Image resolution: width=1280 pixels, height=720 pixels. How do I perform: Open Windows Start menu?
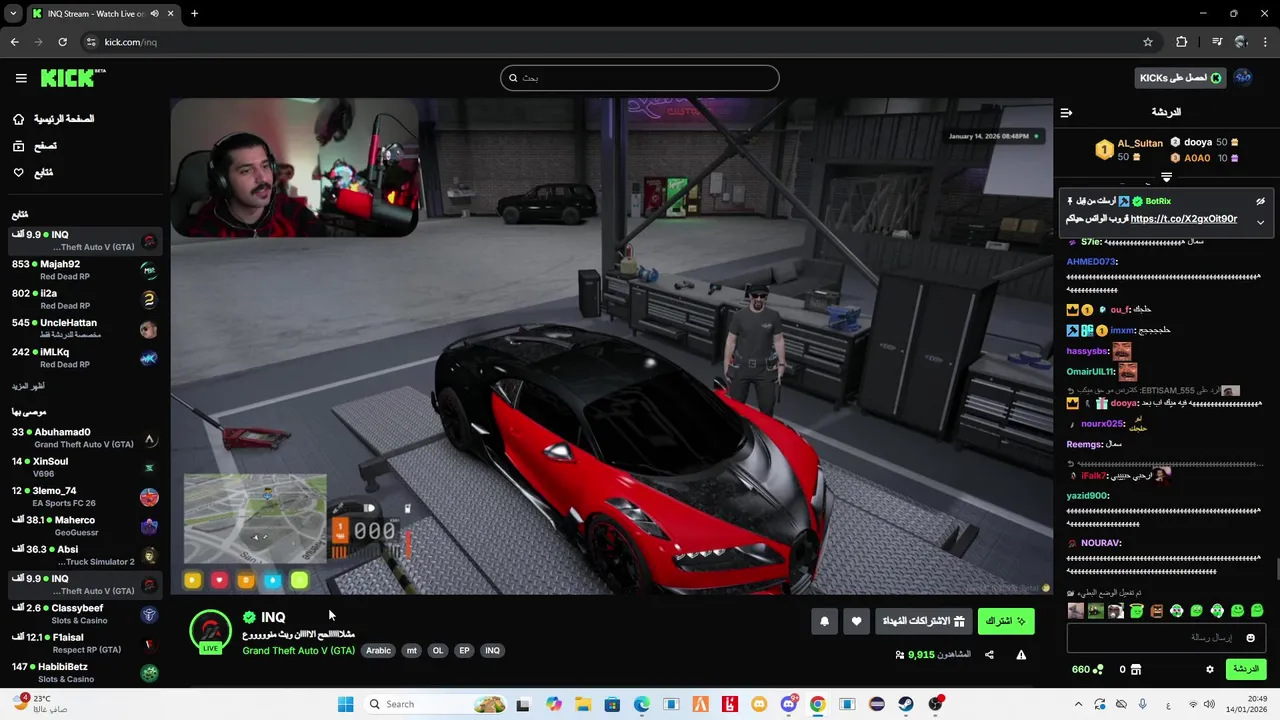coord(345,704)
